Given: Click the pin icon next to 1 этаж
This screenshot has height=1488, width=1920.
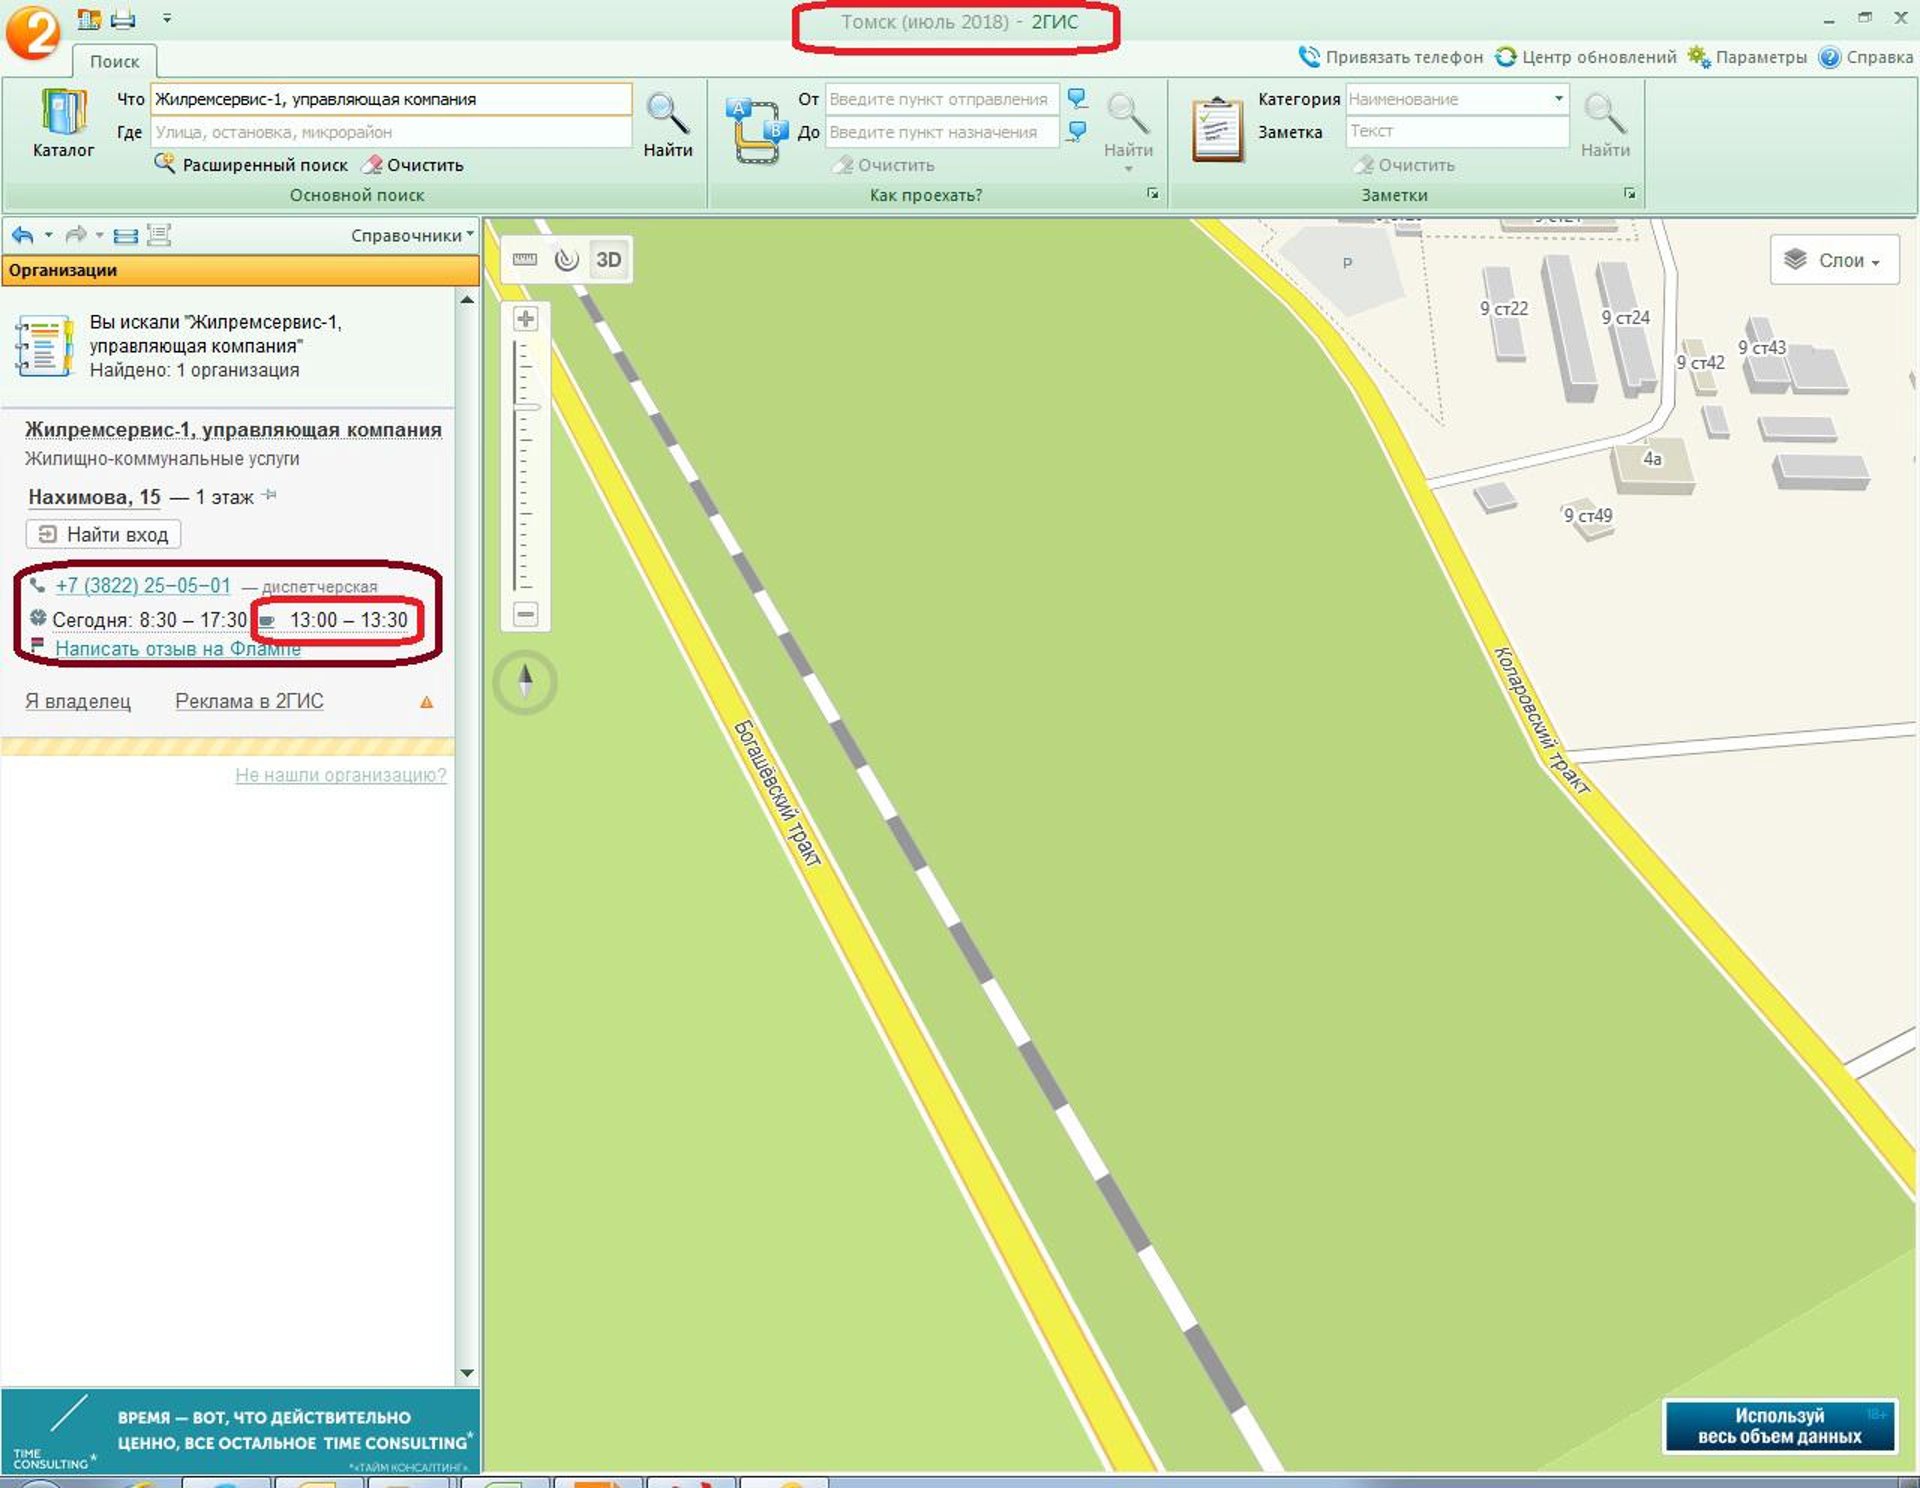Looking at the screenshot, I should pos(270,495).
